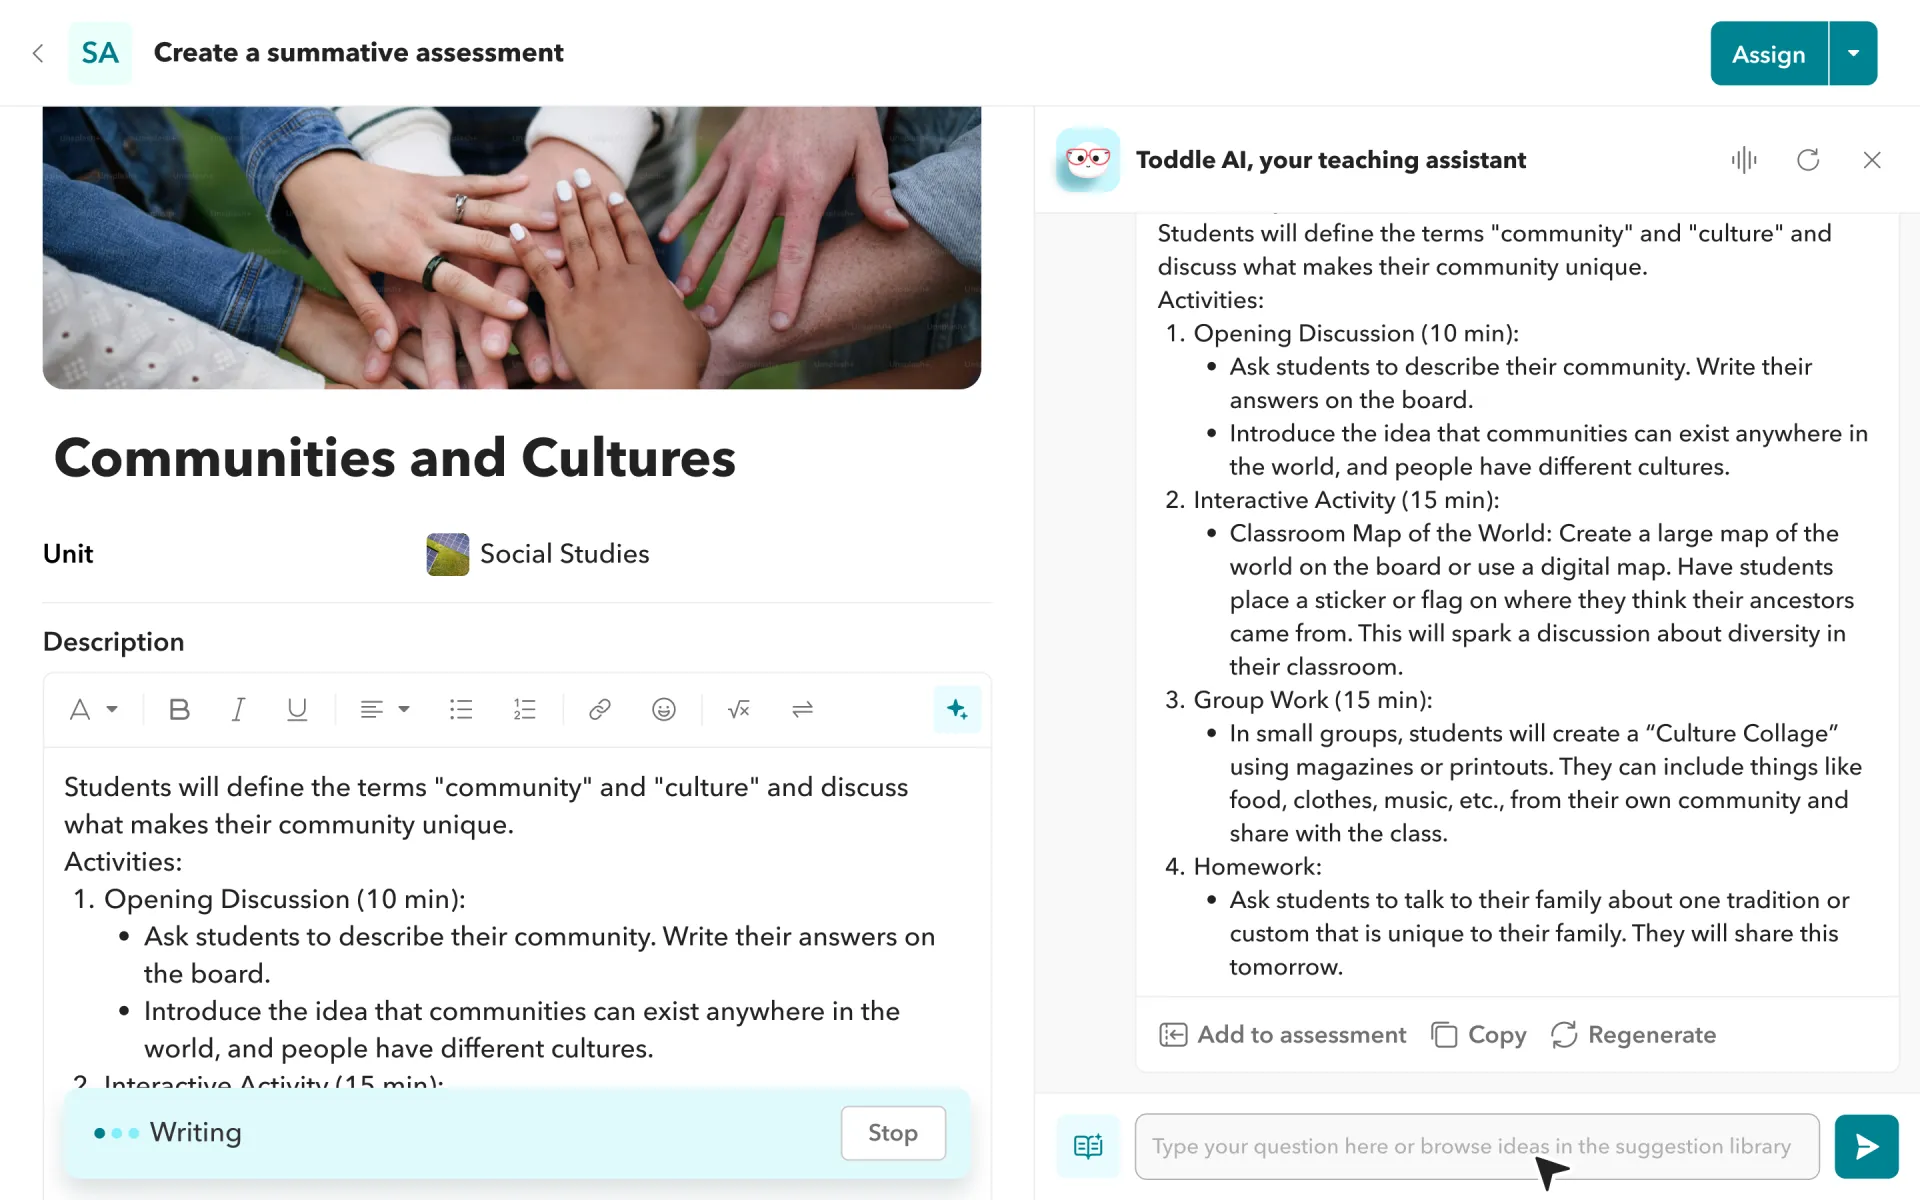Viewport: 1920px width, 1200px height.
Task: Click the Copy response button
Action: 1479,1034
